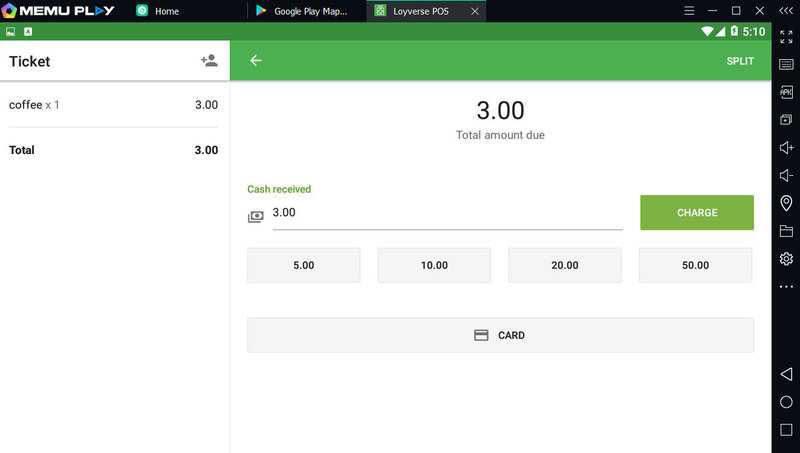
Task: Choose CARD as the payment method
Action: point(500,336)
